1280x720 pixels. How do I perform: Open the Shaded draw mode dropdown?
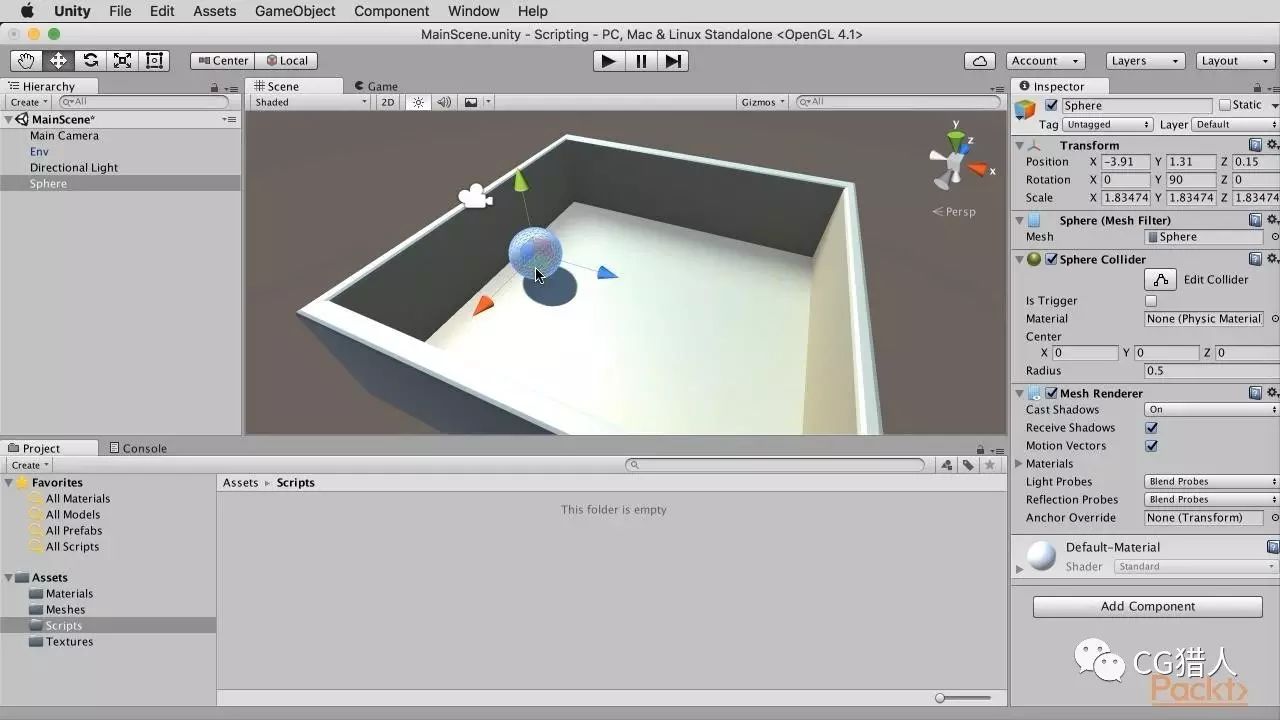tap(311, 102)
